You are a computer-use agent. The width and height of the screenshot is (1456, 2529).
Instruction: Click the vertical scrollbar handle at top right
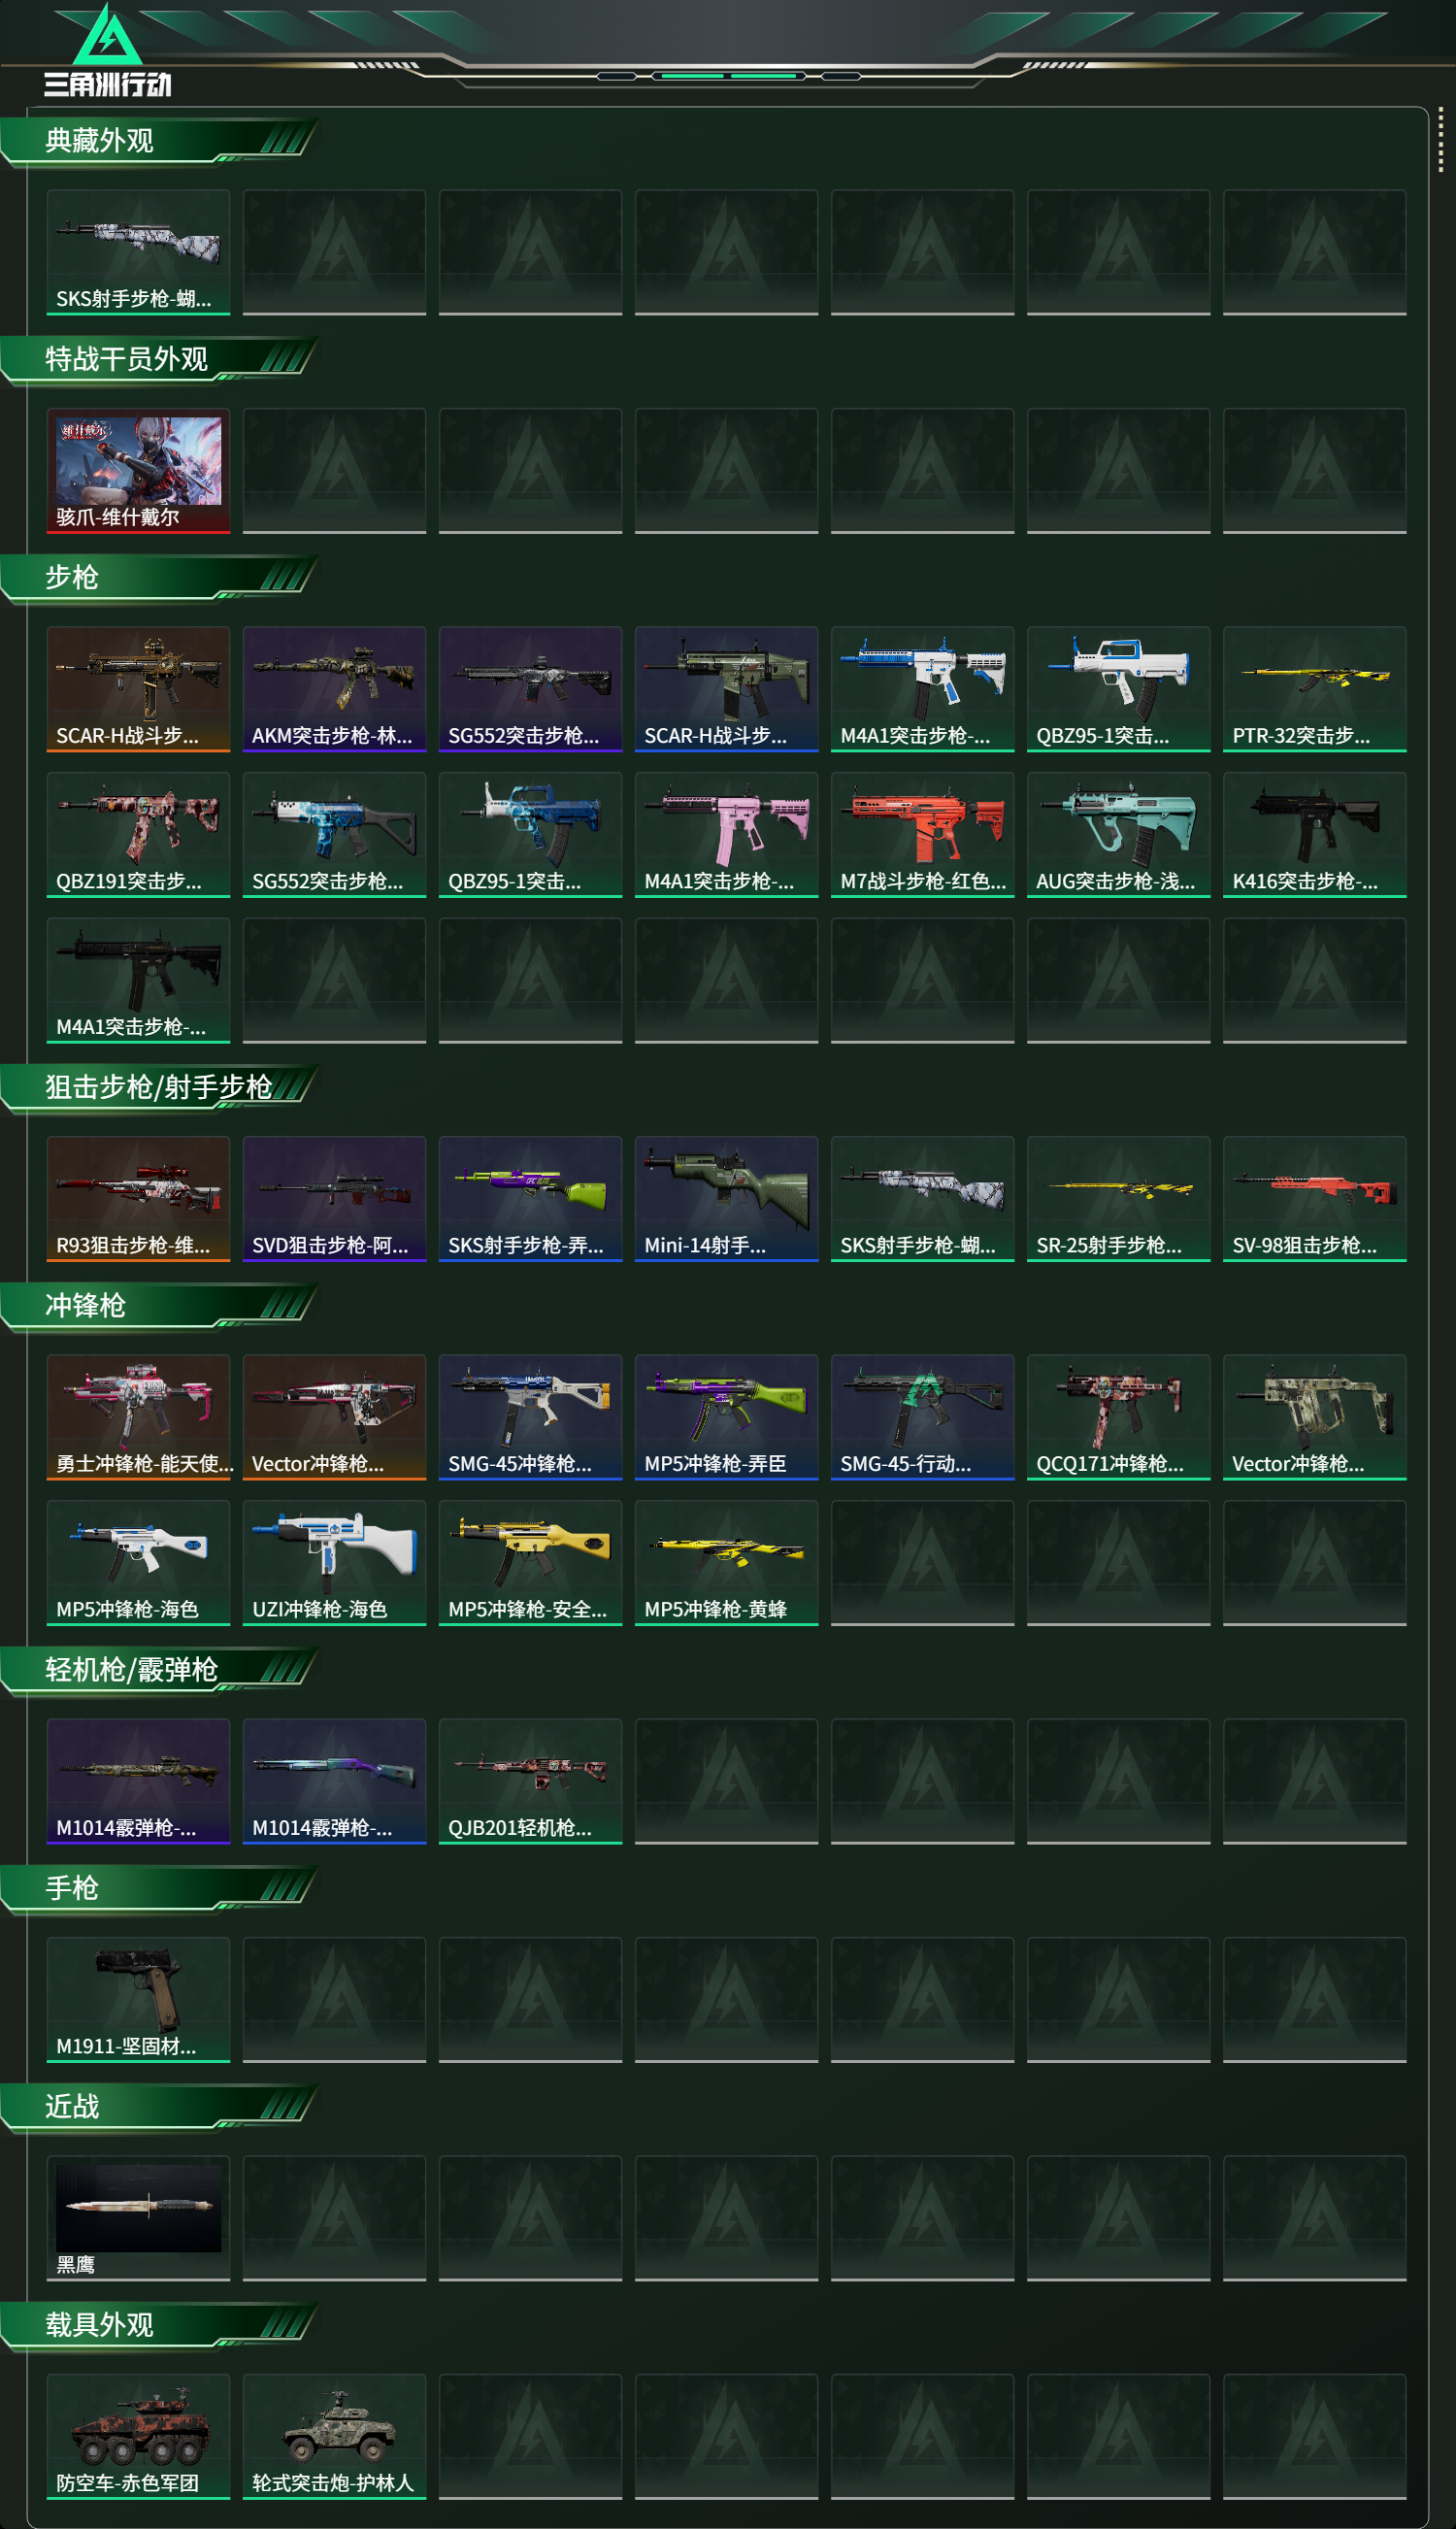coord(1440,140)
